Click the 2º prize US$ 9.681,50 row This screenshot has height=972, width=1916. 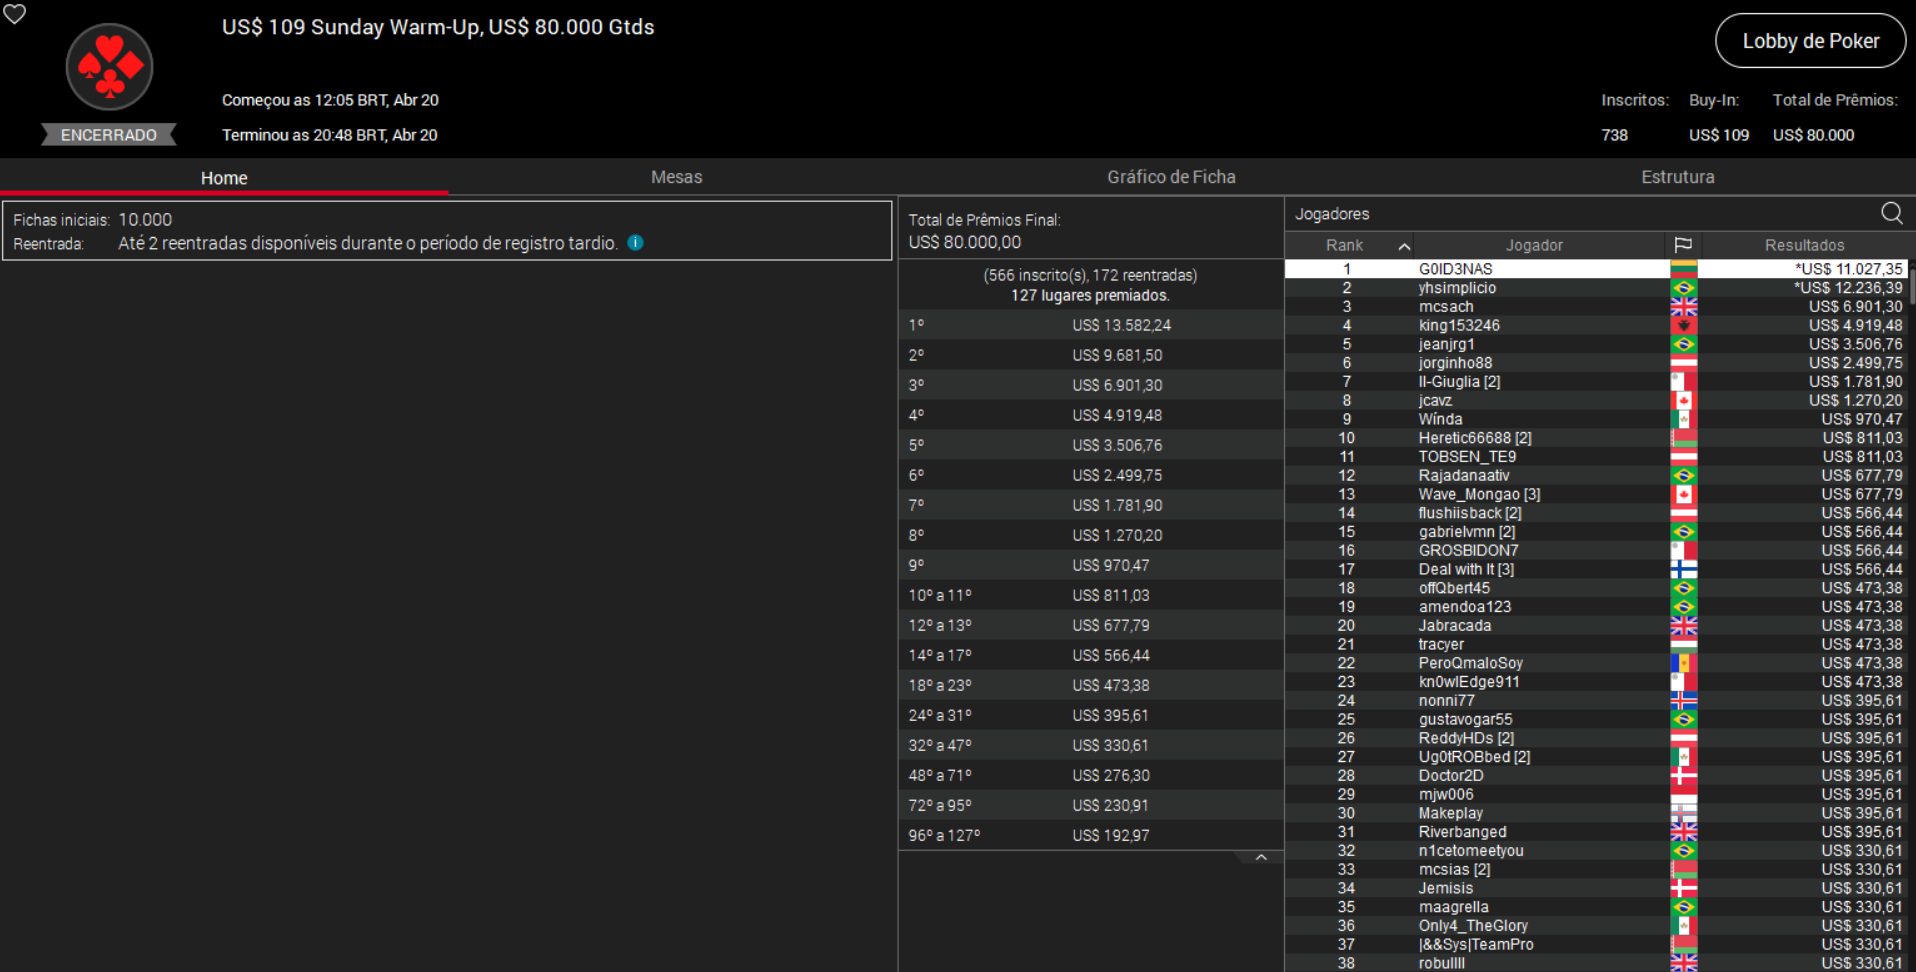coord(1091,355)
